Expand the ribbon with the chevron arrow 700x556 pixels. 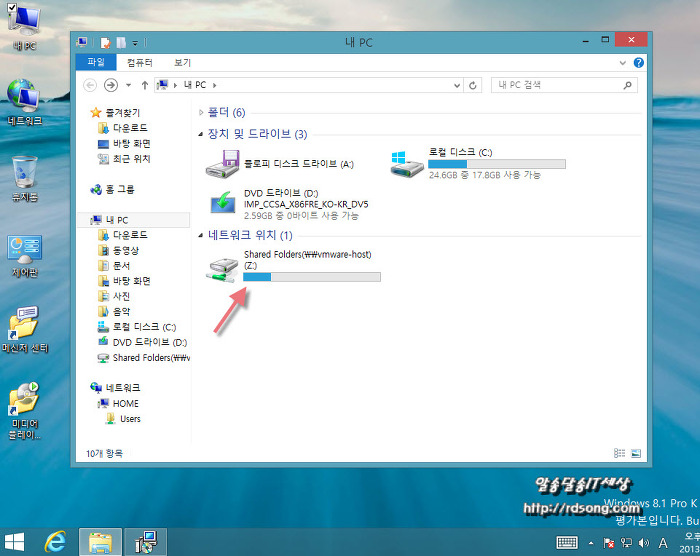tap(622, 62)
